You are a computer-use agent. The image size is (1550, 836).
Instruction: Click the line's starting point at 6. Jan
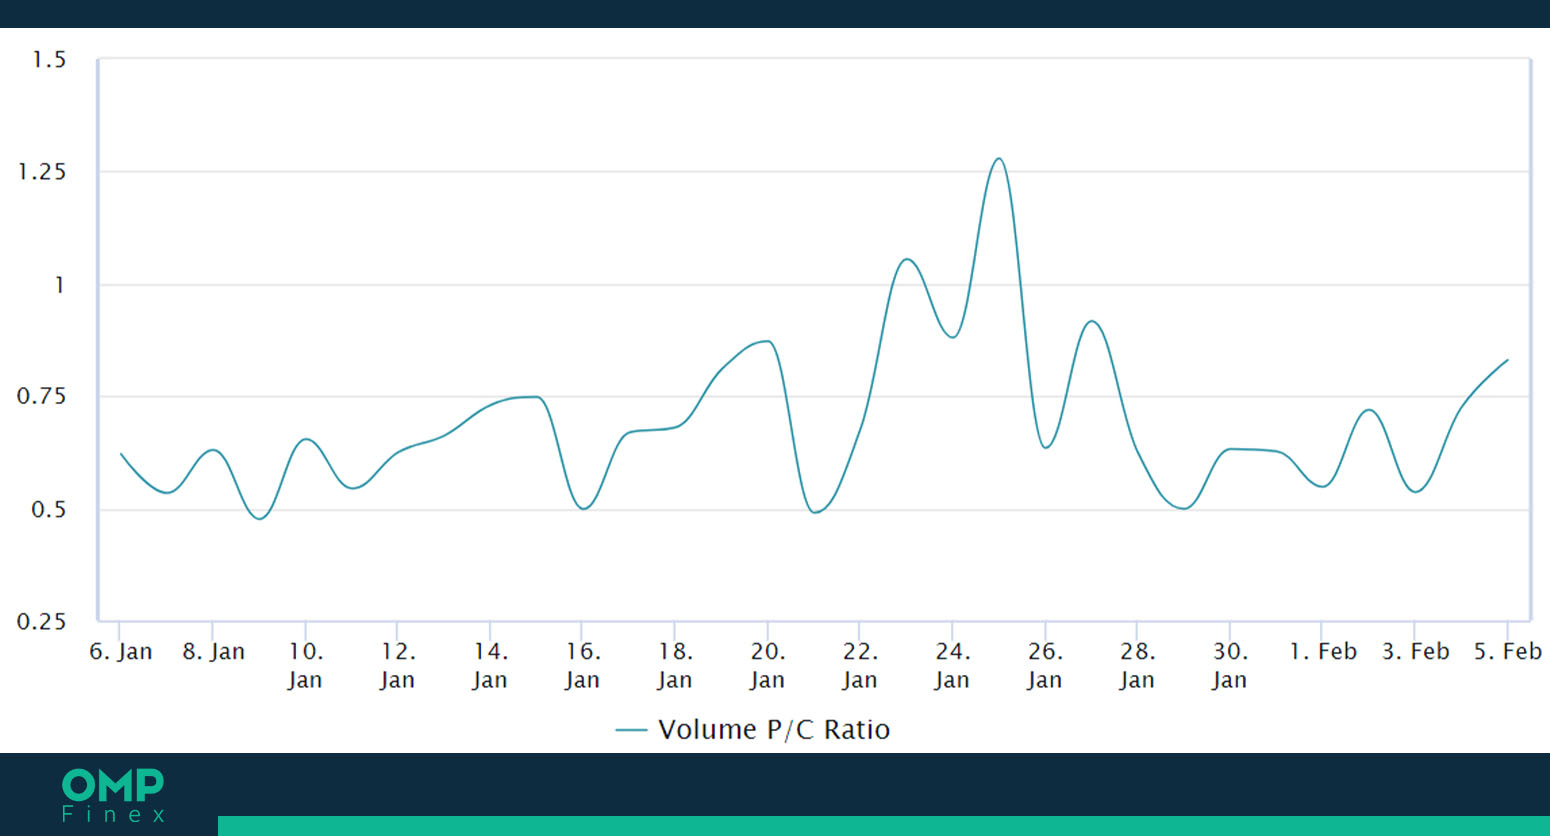[121, 454]
